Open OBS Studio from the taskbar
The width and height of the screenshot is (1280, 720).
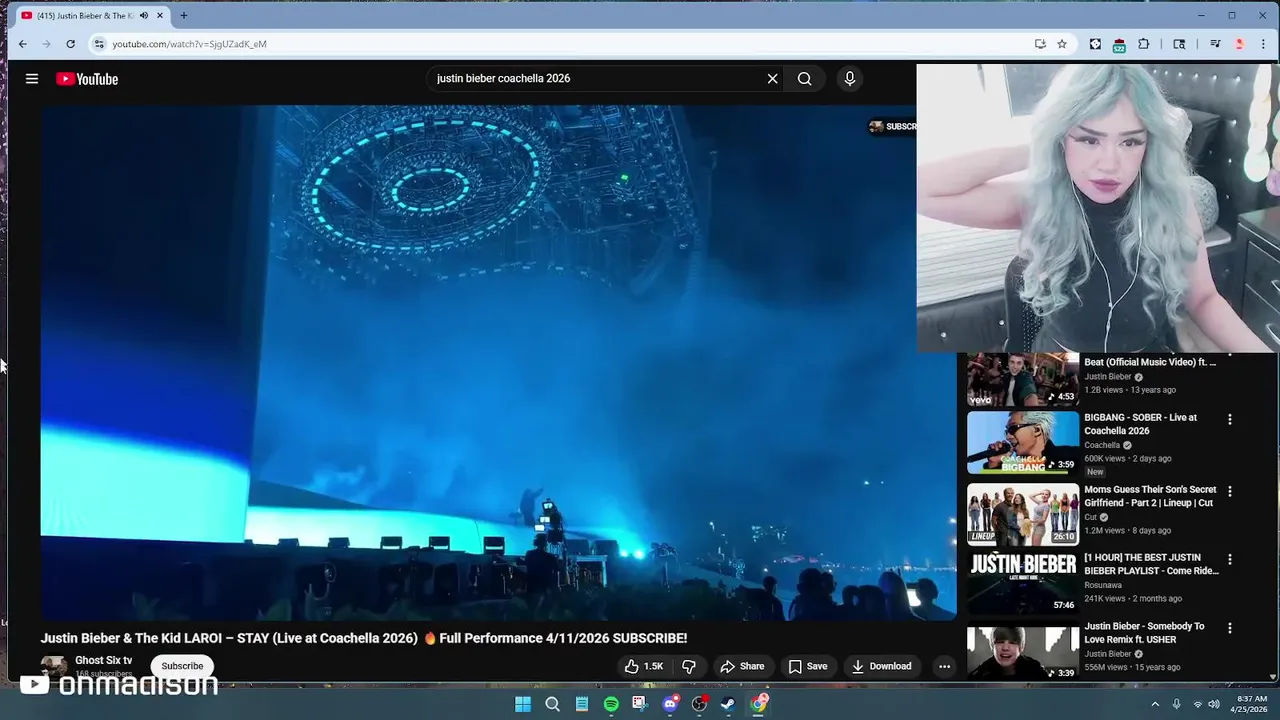[699, 704]
